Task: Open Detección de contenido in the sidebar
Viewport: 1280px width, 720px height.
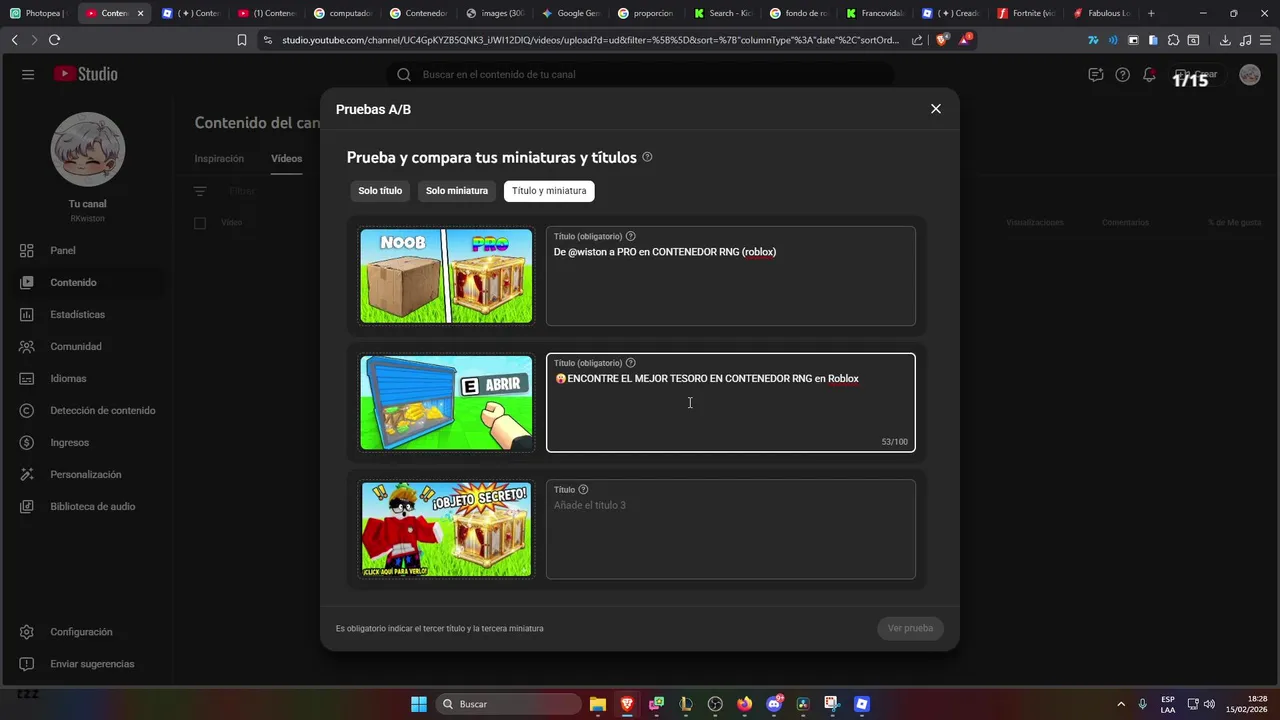Action: (86, 410)
